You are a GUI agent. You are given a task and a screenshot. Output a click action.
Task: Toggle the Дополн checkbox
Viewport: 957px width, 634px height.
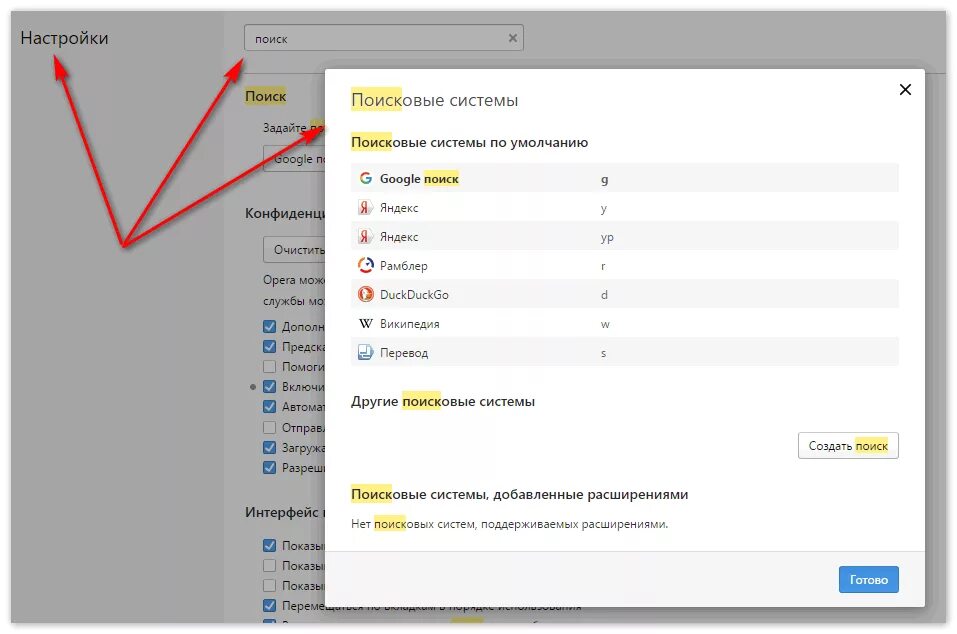[x=269, y=326]
